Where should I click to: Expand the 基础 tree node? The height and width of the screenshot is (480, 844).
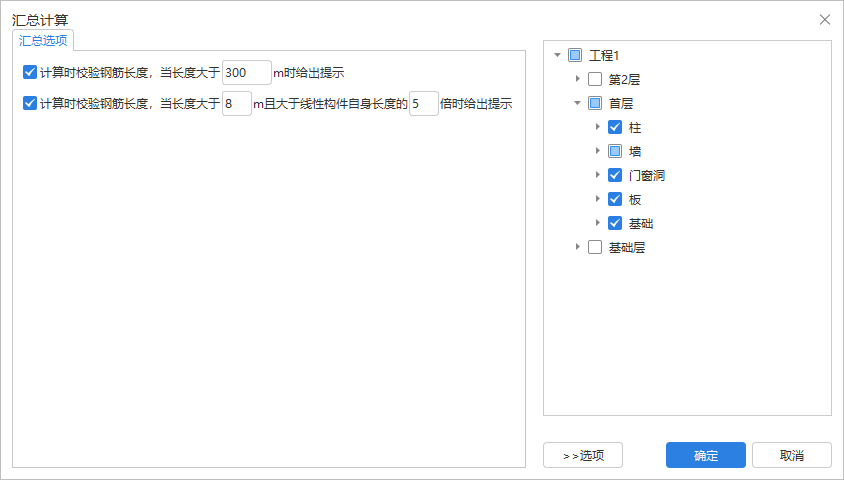point(597,222)
